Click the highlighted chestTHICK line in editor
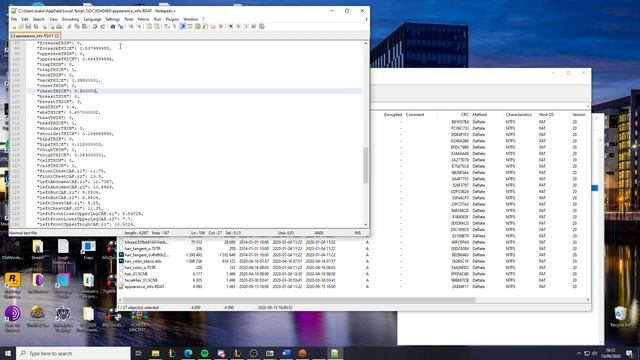640x360 pixels. coord(194,91)
